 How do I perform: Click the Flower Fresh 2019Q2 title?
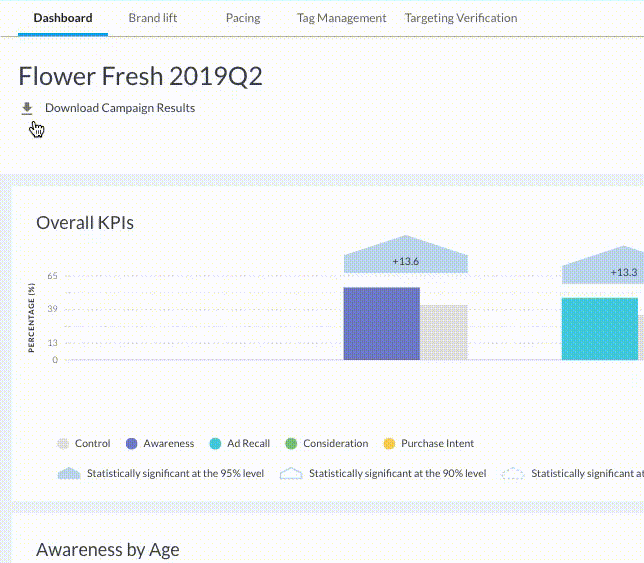point(140,76)
